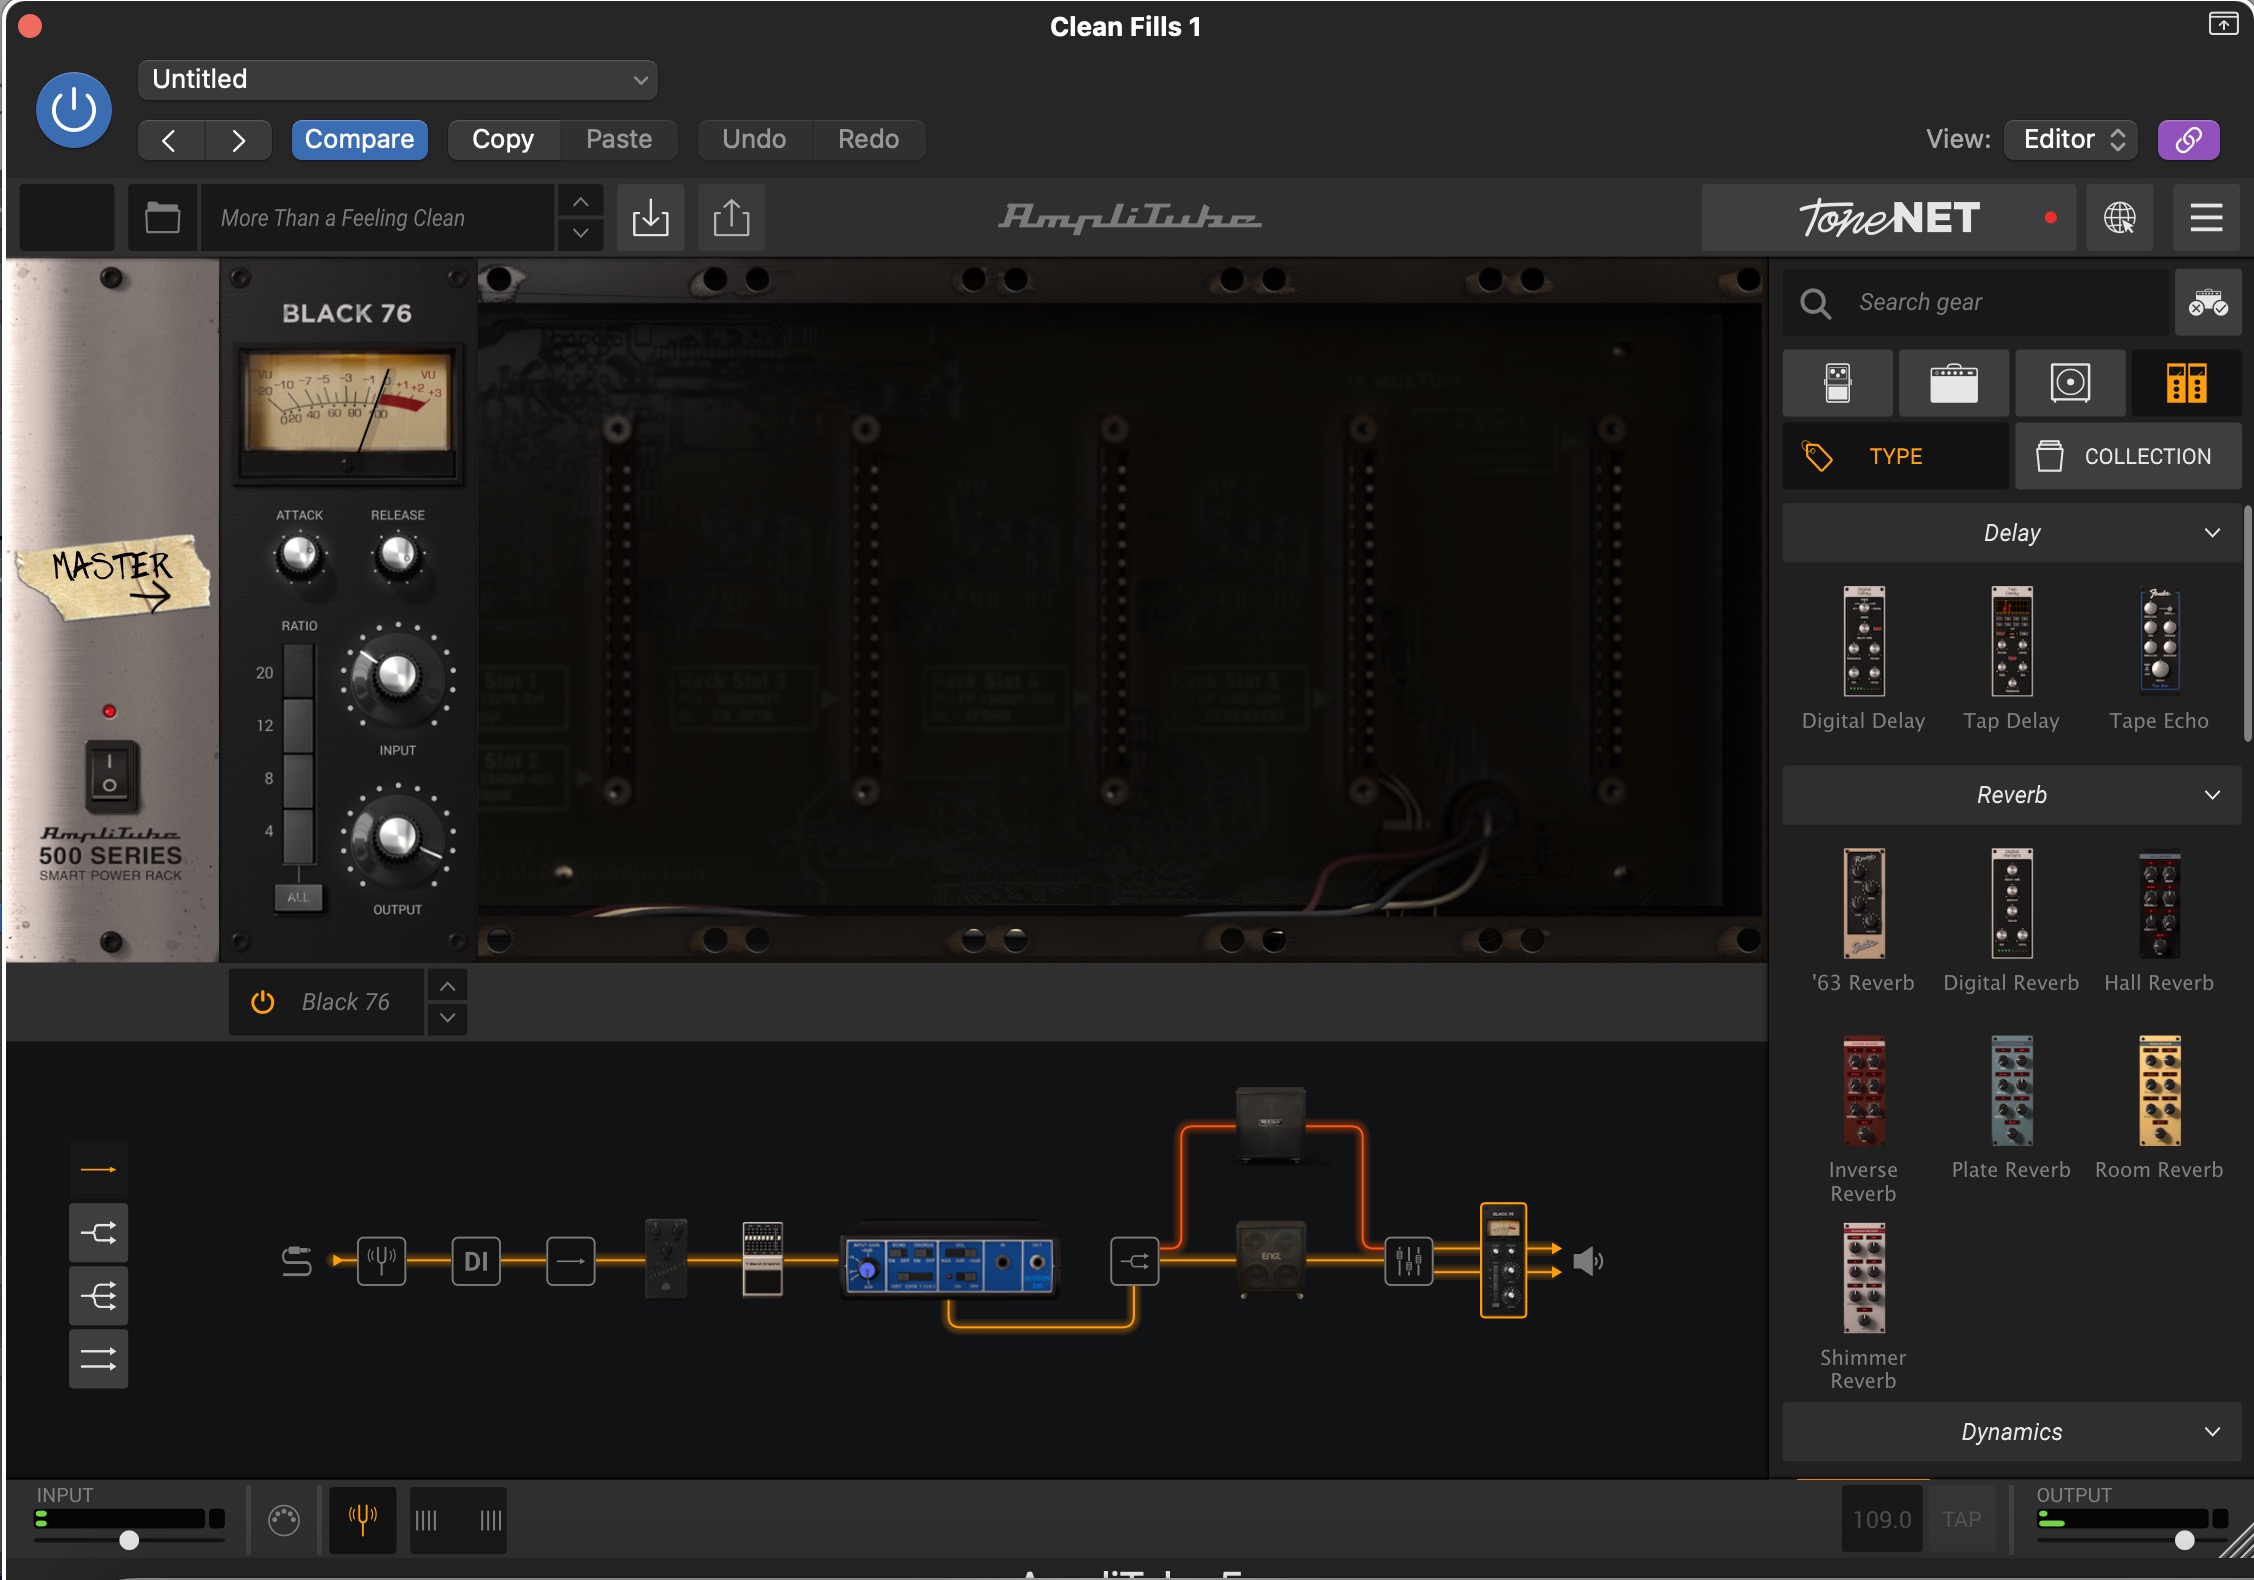Screen dimensions: 2254x1580
Task: Open the preset browser folder icon
Action: [x=162, y=217]
